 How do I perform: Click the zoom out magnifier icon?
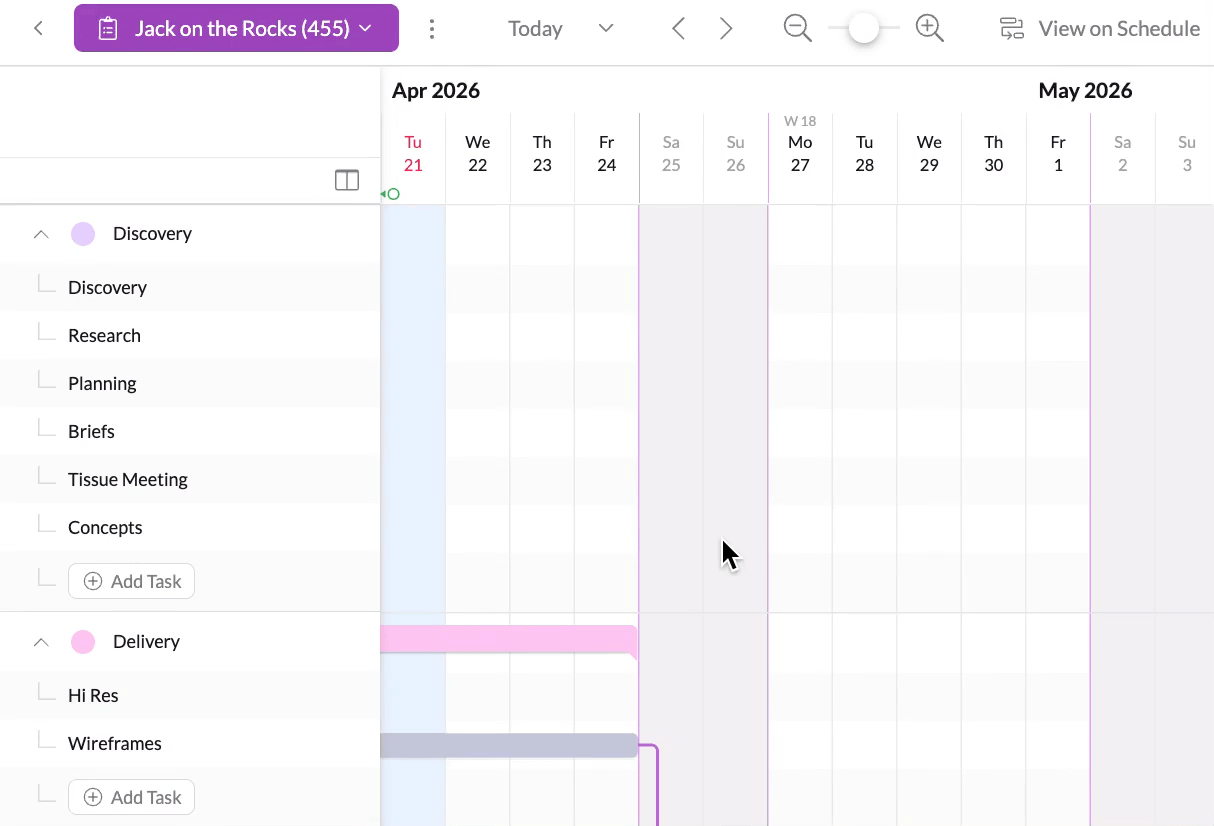pyautogui.click(x=797, y=29)
